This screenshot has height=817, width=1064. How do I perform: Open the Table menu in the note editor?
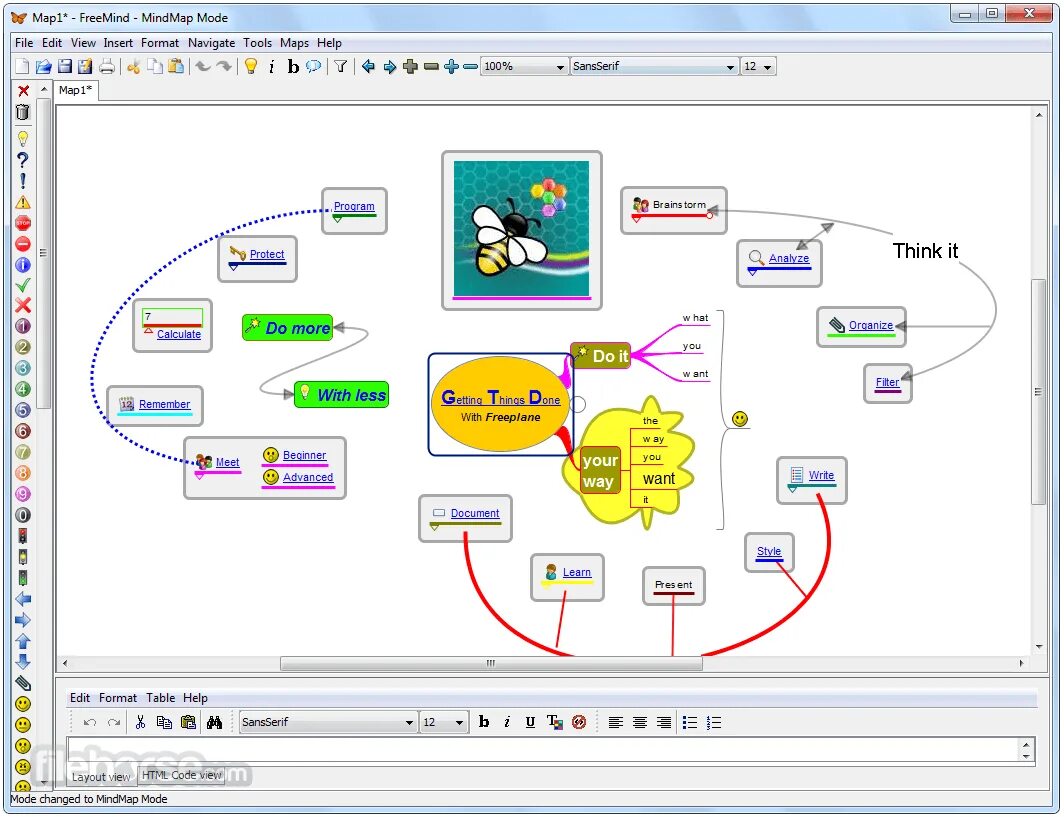pyautogui.click(x=160, y=698)
